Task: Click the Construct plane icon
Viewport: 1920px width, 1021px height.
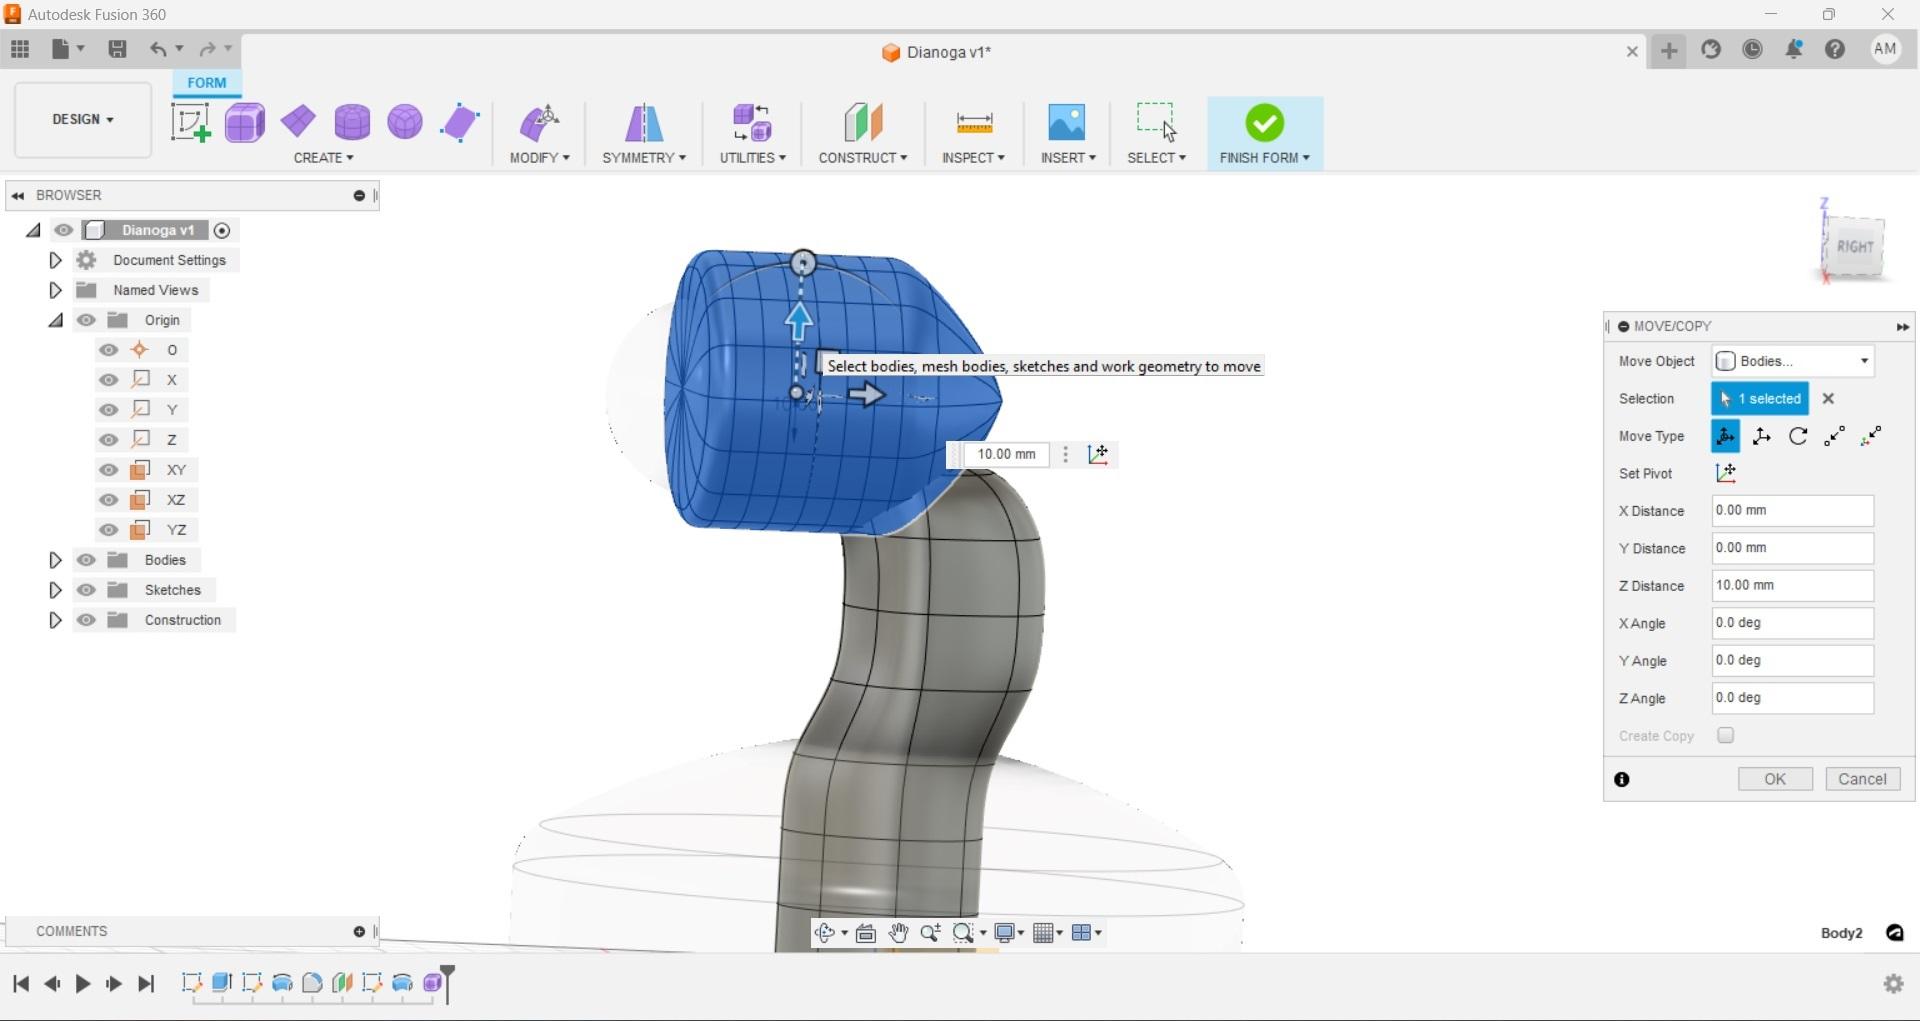Action: tap(863, 123)
